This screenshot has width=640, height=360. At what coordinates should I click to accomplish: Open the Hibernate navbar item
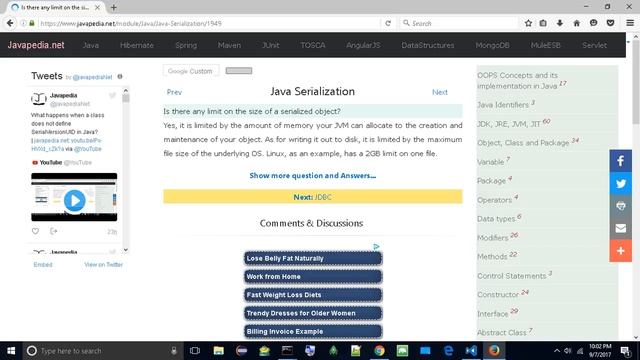(x=137, y=45)
